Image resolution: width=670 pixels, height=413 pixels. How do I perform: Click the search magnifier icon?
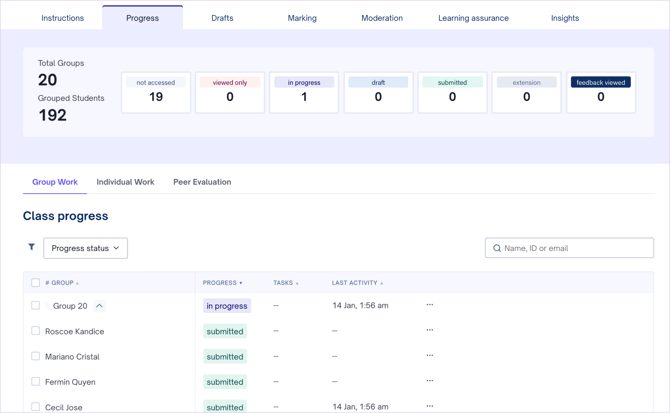pyautogui.click(x=497, y=248)
